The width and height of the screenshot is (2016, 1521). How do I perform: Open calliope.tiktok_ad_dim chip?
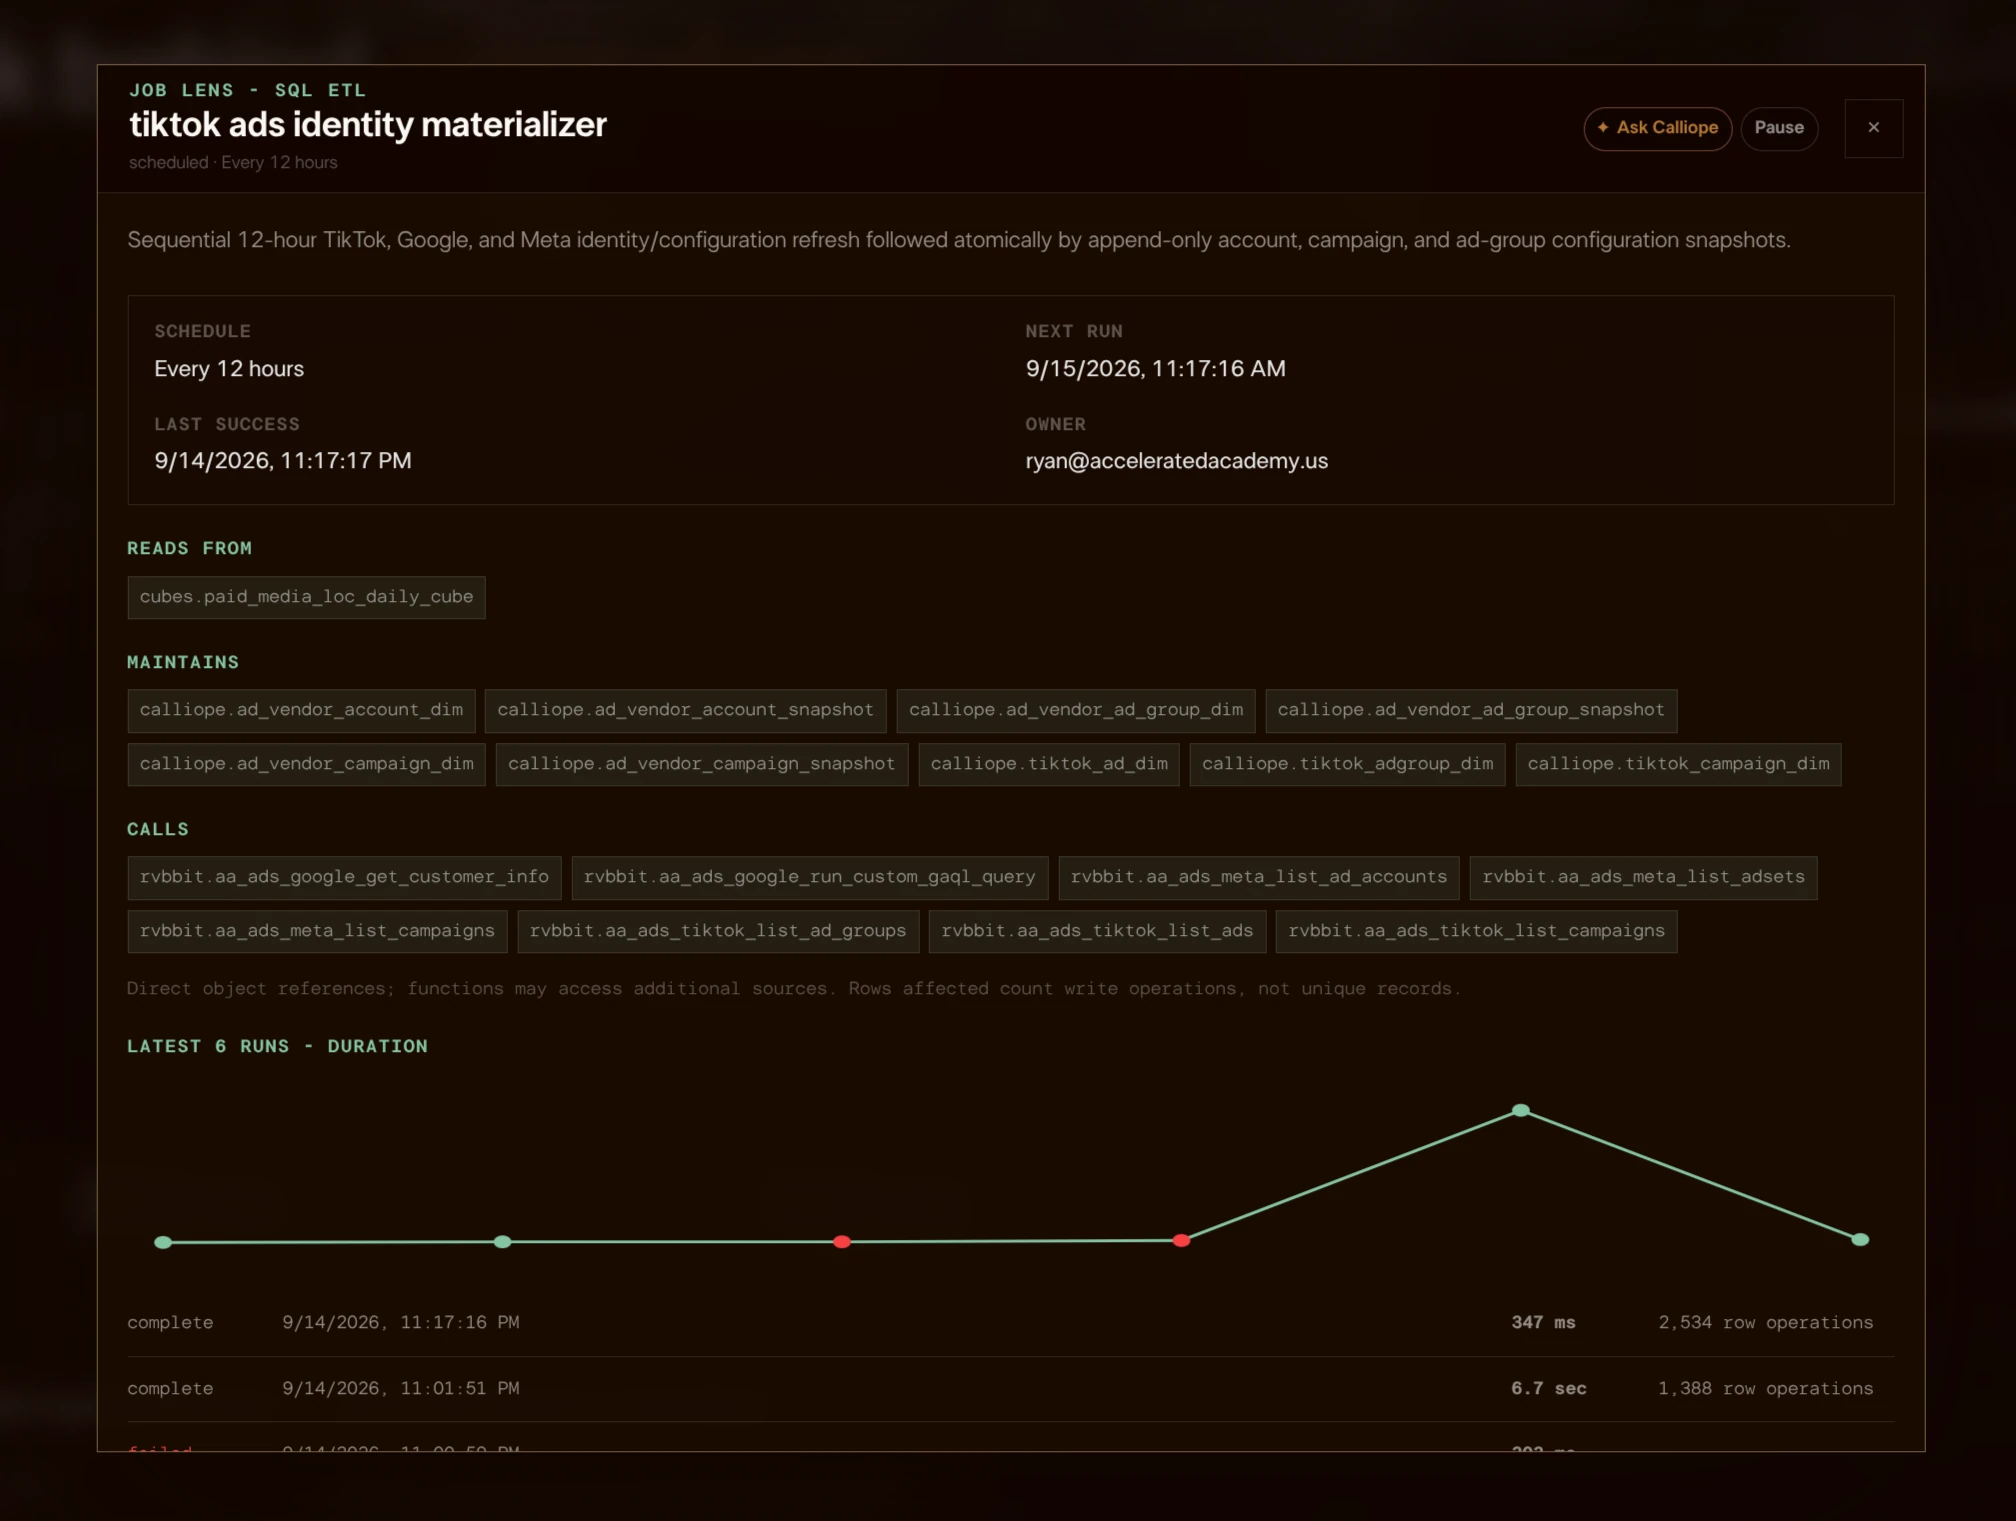pos(1049,764)
